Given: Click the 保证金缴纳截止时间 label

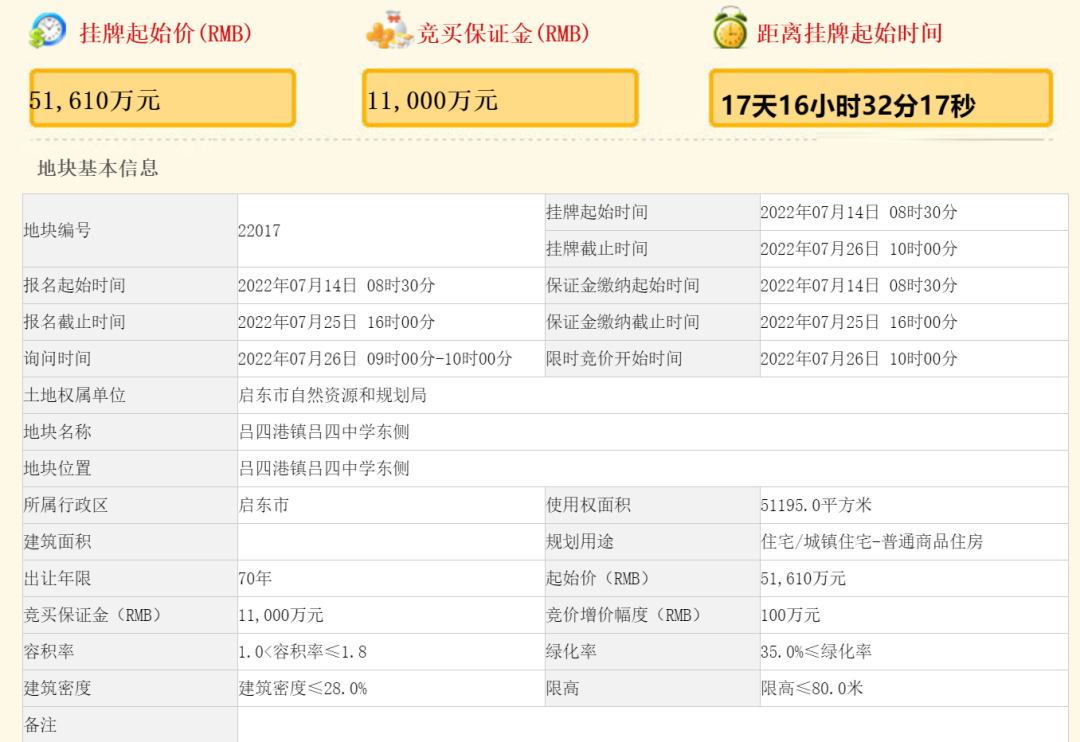Looking at the screenshot, I should coord(623,322).
